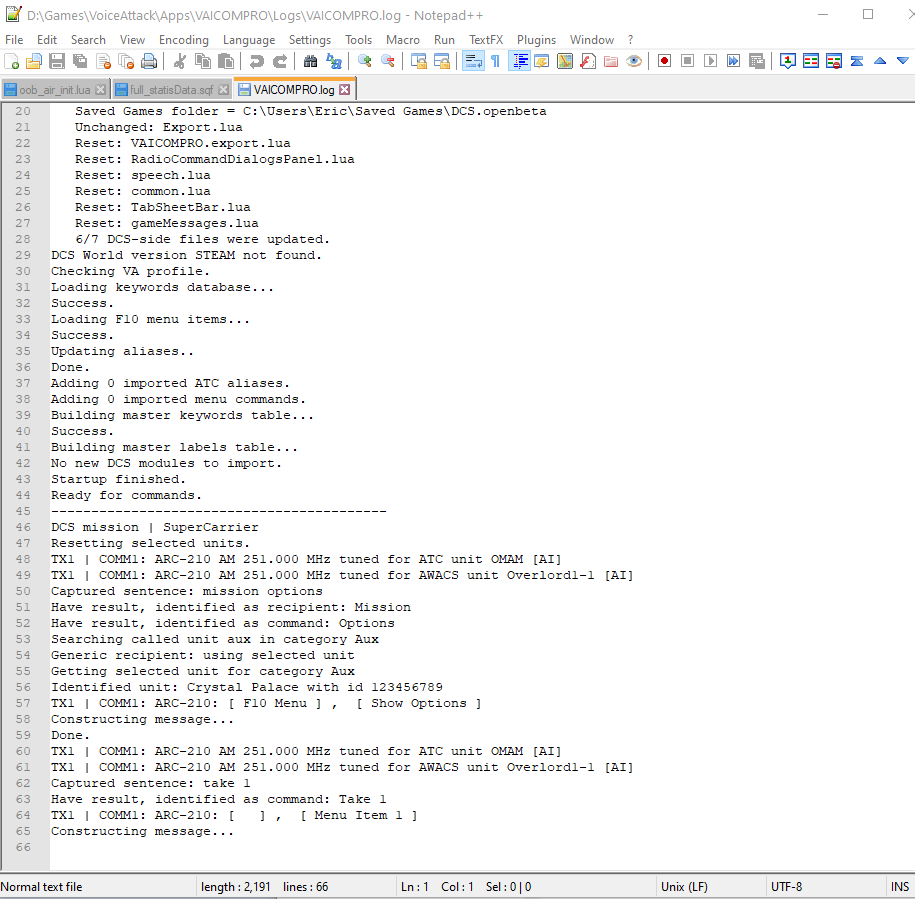Go to previous difference up arrow
The image size is (915, 899).
(880, 61)
